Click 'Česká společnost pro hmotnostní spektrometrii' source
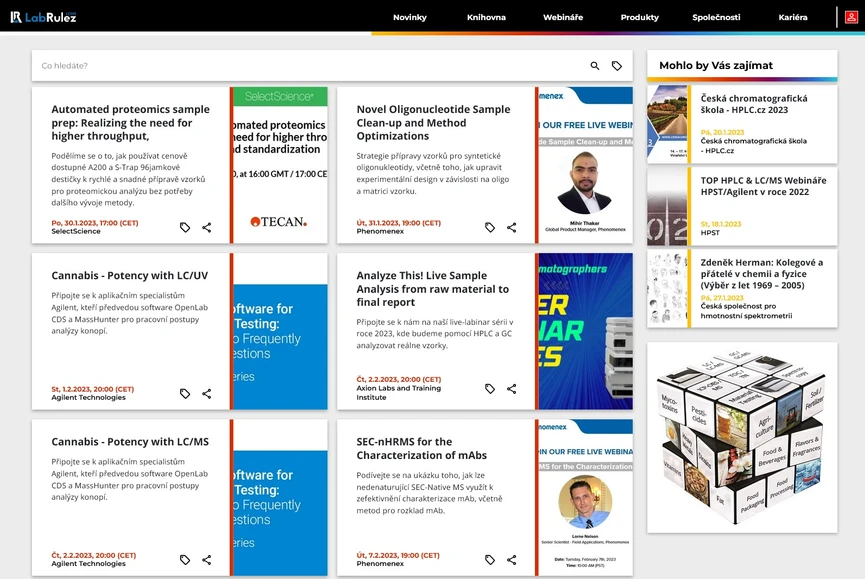The width and height of the screenshot is (865, 579). point(746,311)
